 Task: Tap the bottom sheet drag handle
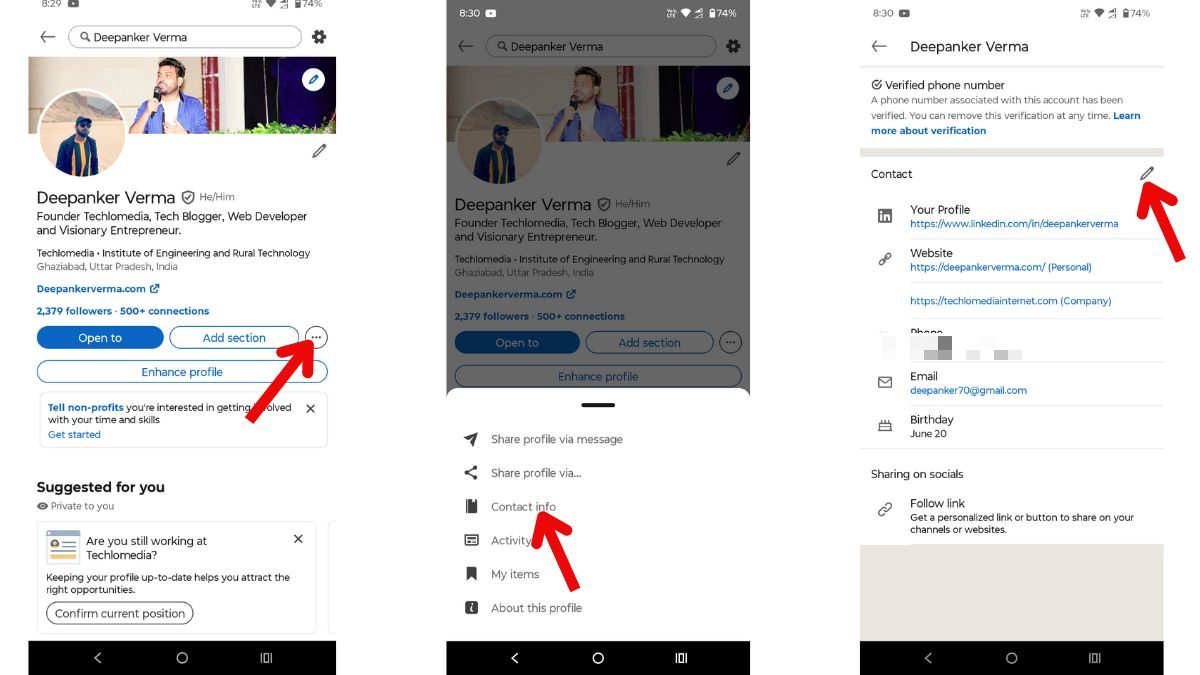click(598, 405)
